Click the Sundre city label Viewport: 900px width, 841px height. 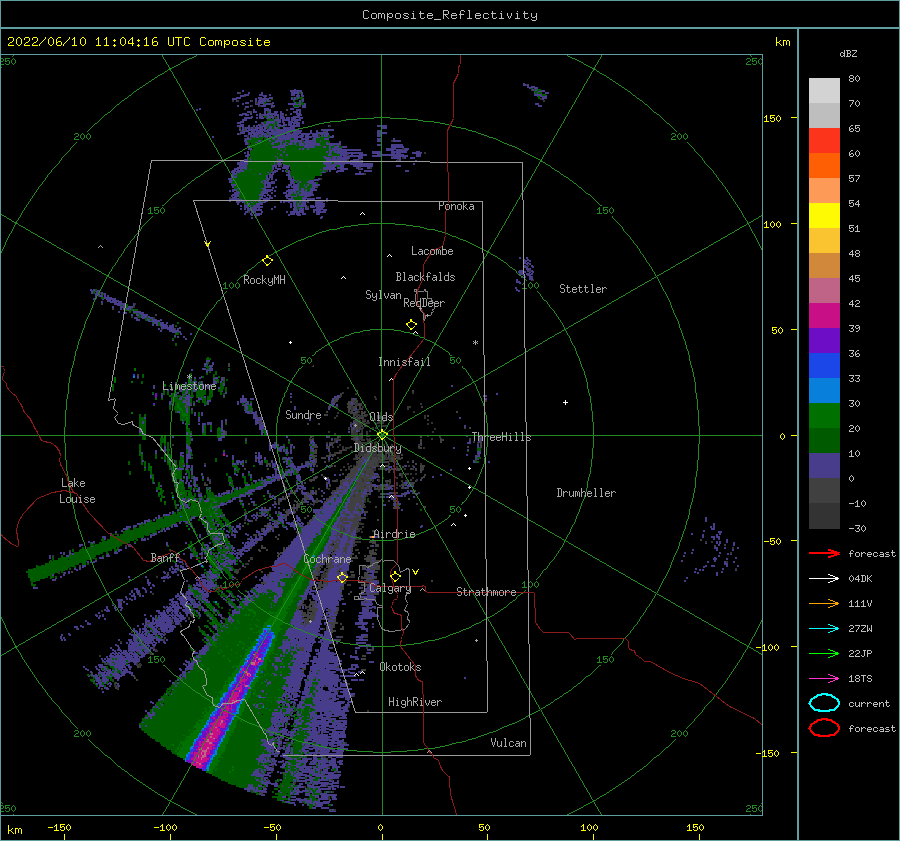coord(303,415)
